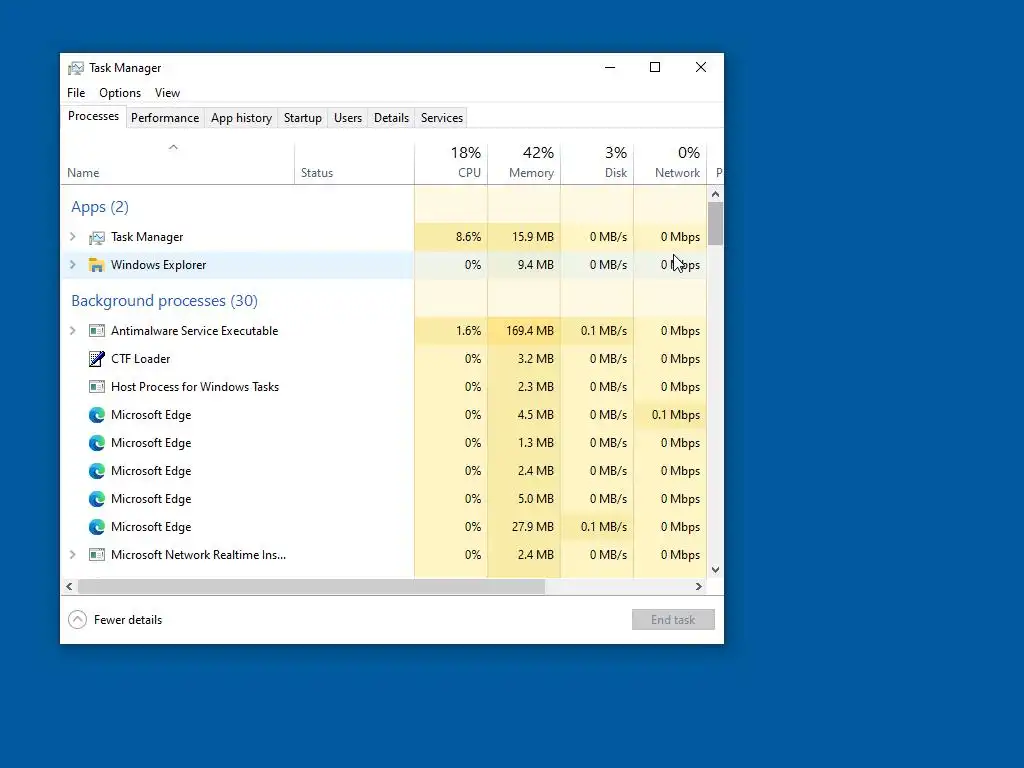Click the CTF Loader pen icon

pos(97,359)
